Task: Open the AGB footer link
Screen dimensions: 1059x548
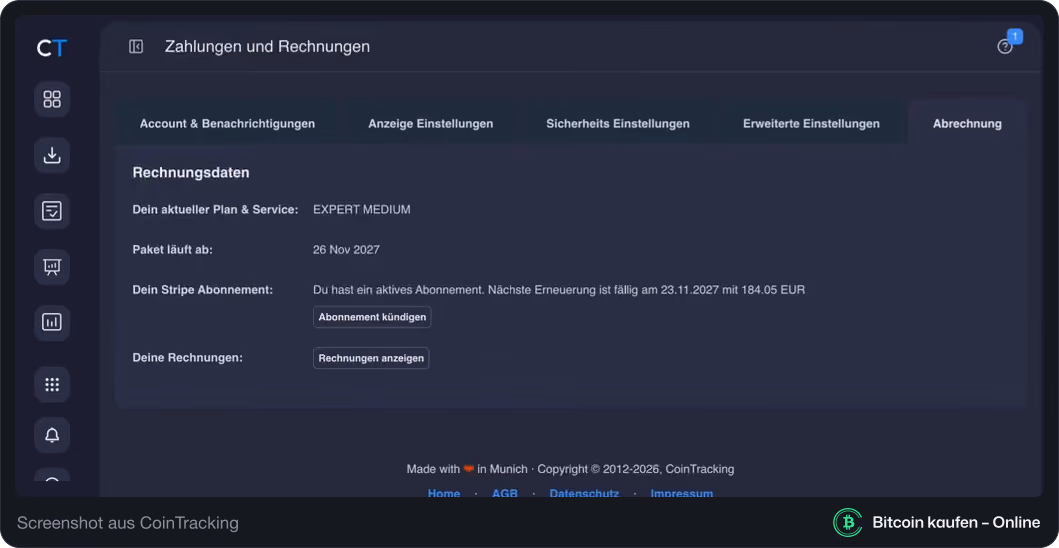Action: [x=505, y=493]
